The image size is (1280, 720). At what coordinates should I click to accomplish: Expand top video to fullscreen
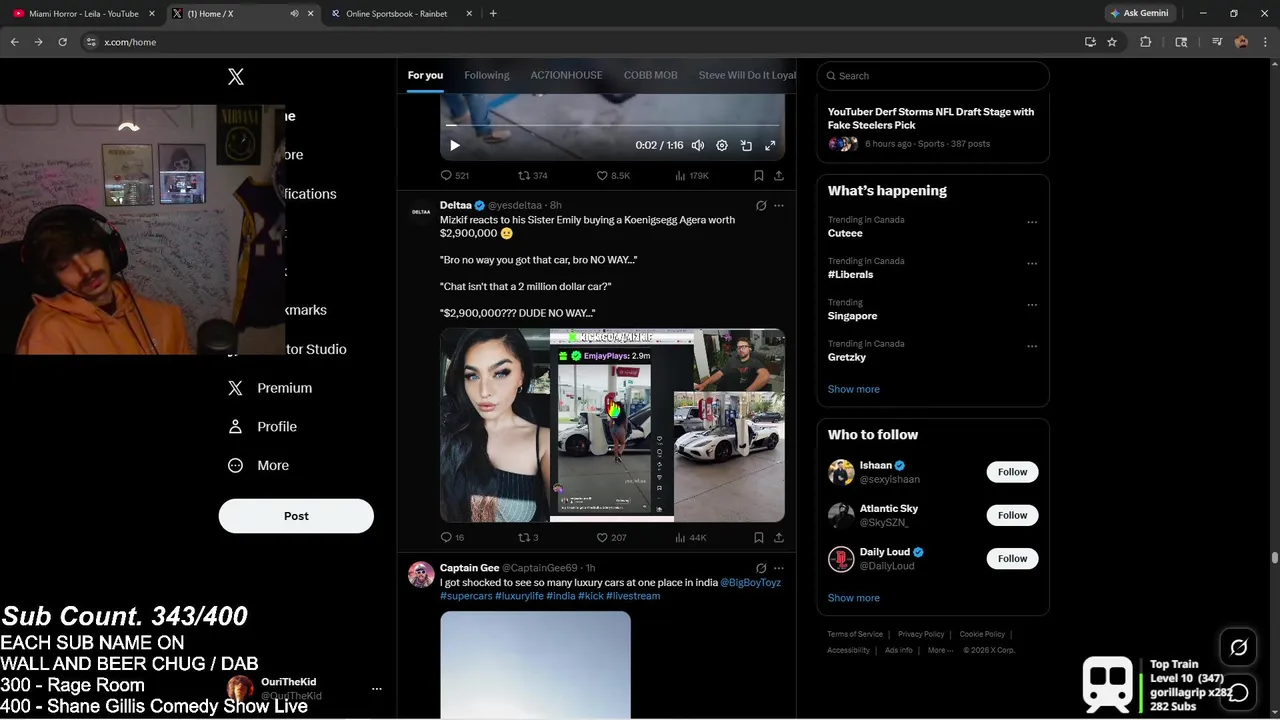coord(770,145)
